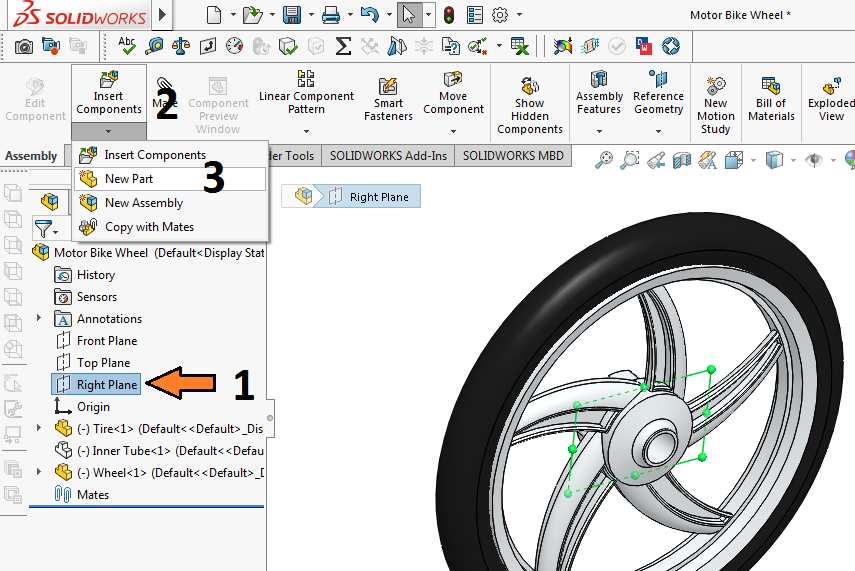Open the Linear Component Pattern dropdown arrow
The image size is (855, 571).
306,131
